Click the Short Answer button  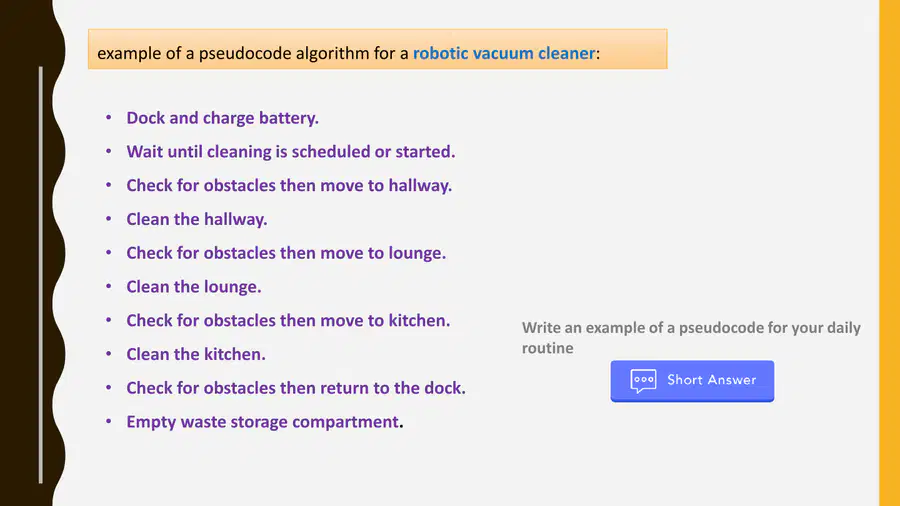pos(692,380)
